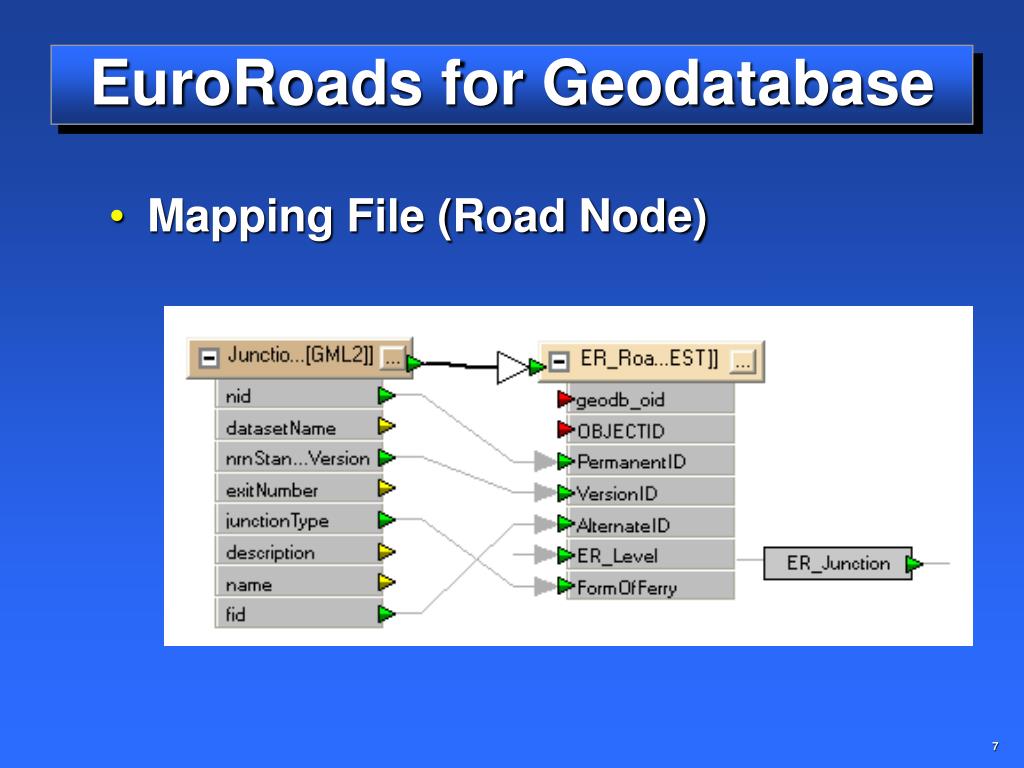Open properties button of Junctio...[GML2]

(392, 358)
